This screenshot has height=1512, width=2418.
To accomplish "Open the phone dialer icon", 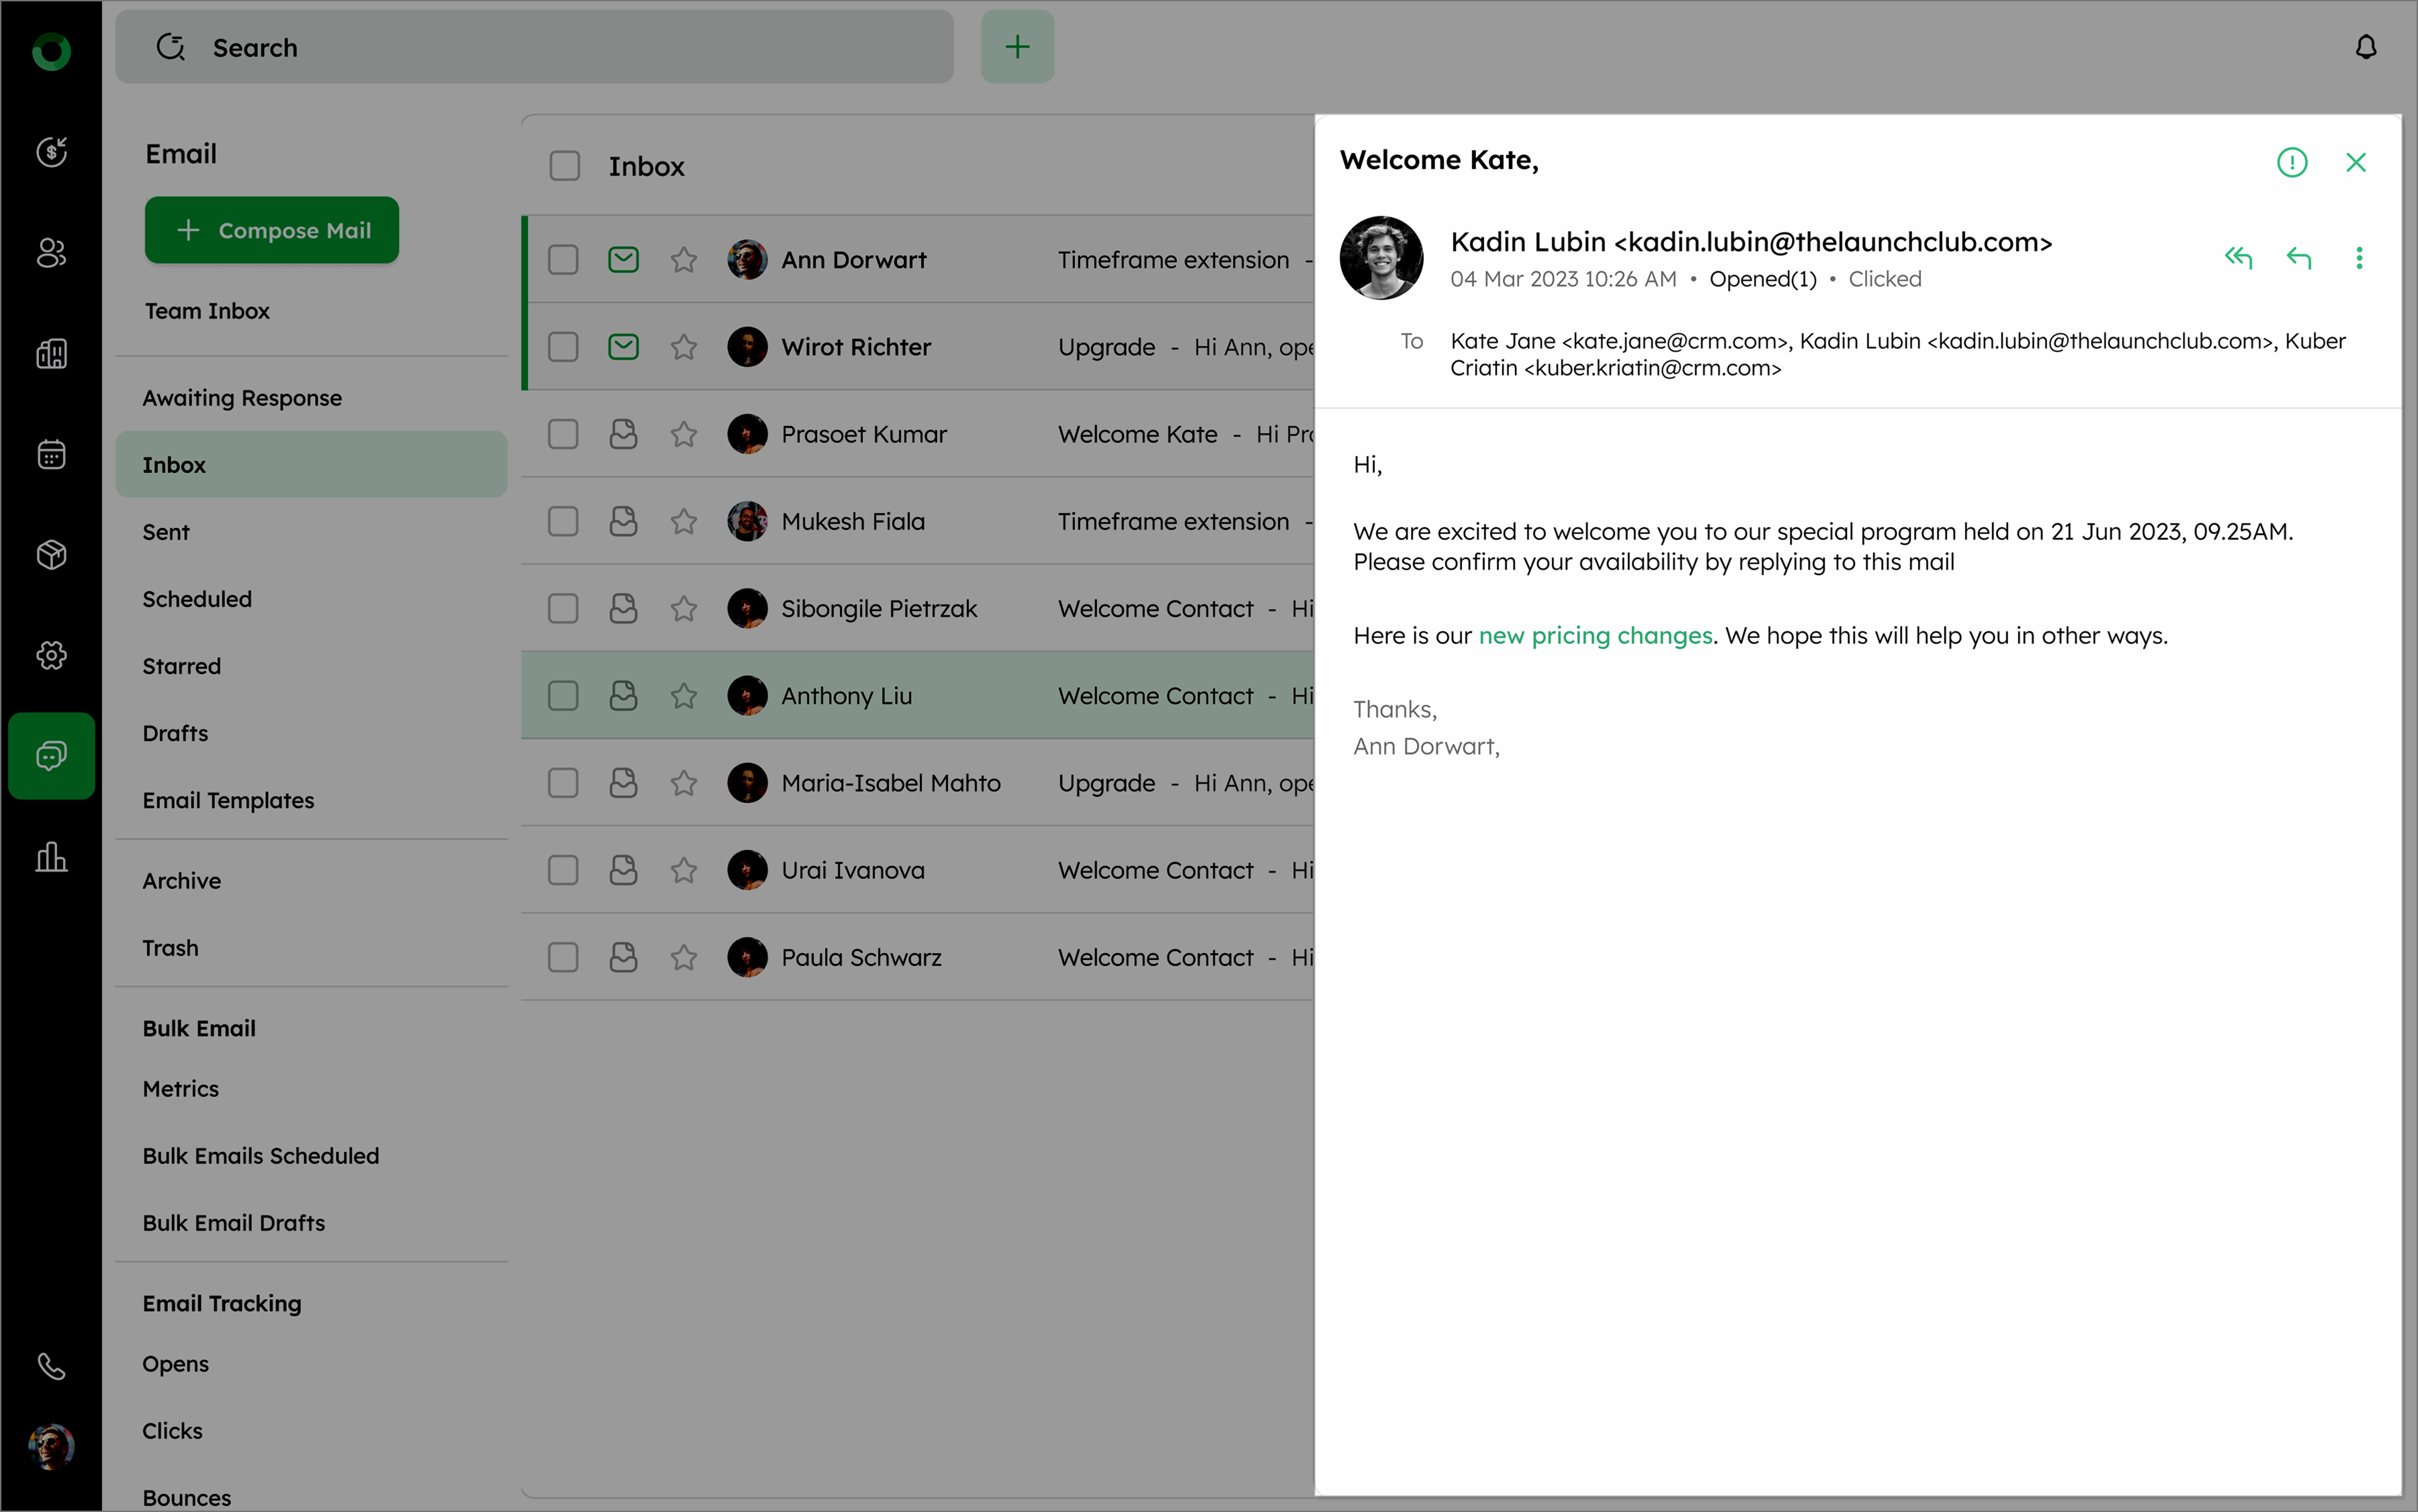I will 51,1366.
